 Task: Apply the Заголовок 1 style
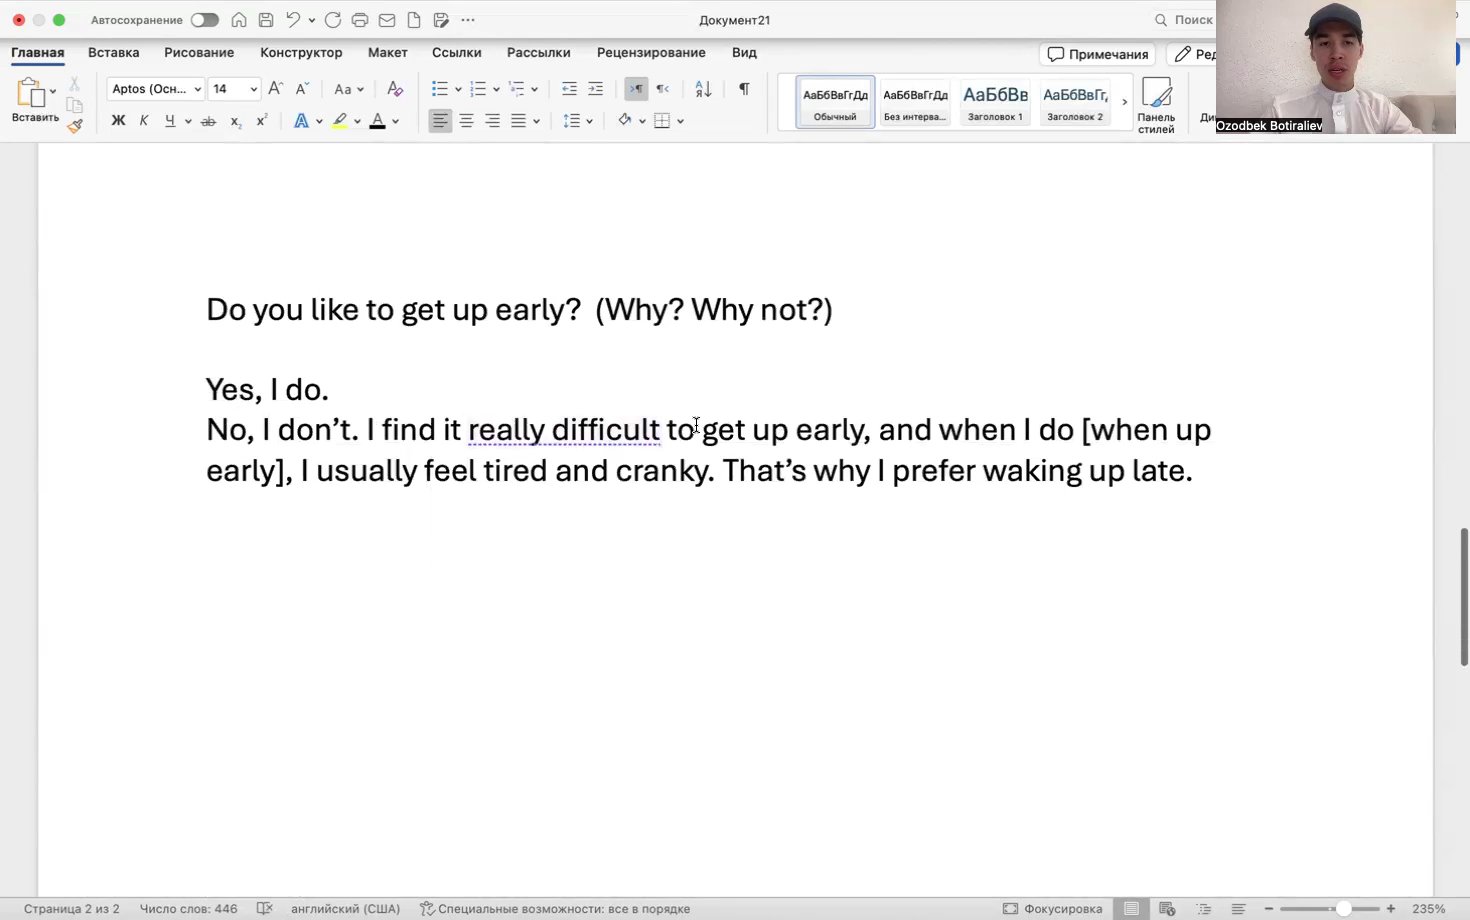[x=994, y=101]
